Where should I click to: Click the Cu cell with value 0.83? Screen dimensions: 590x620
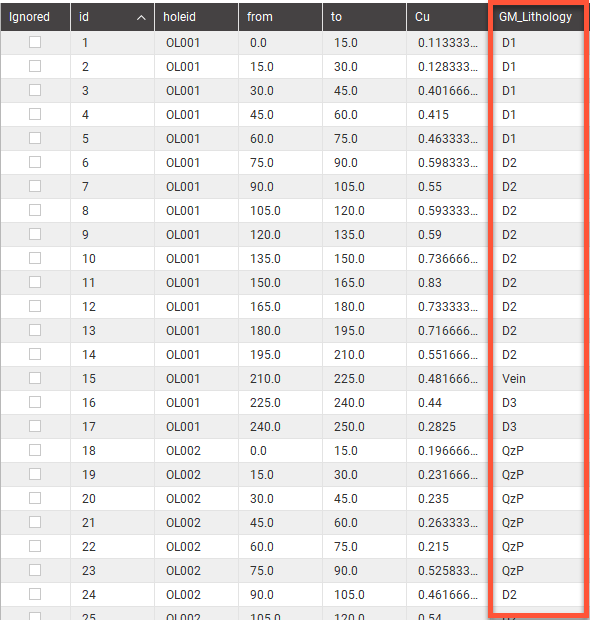coord(448,283)
